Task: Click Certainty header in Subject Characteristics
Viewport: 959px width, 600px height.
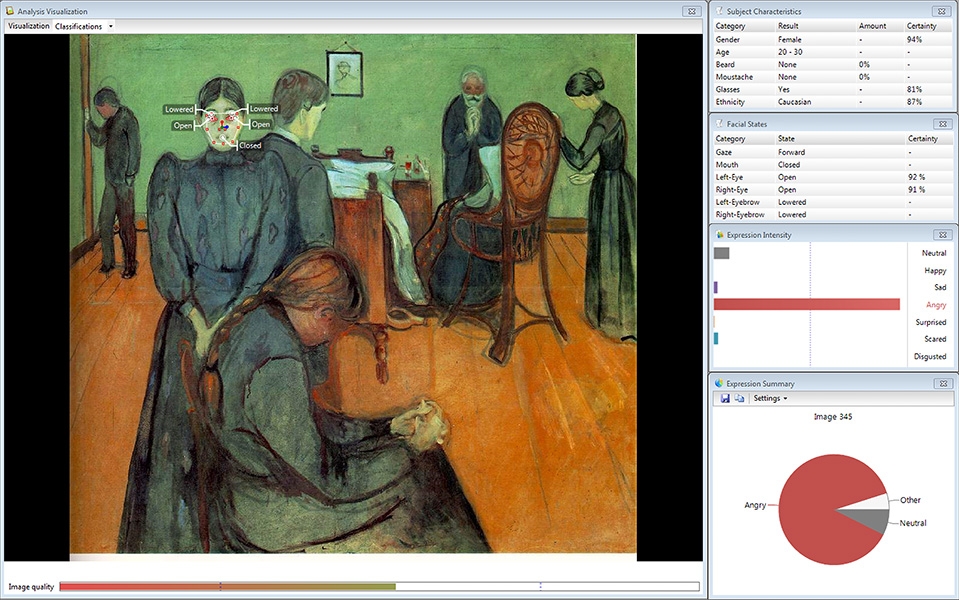Action: coord(921,26)
